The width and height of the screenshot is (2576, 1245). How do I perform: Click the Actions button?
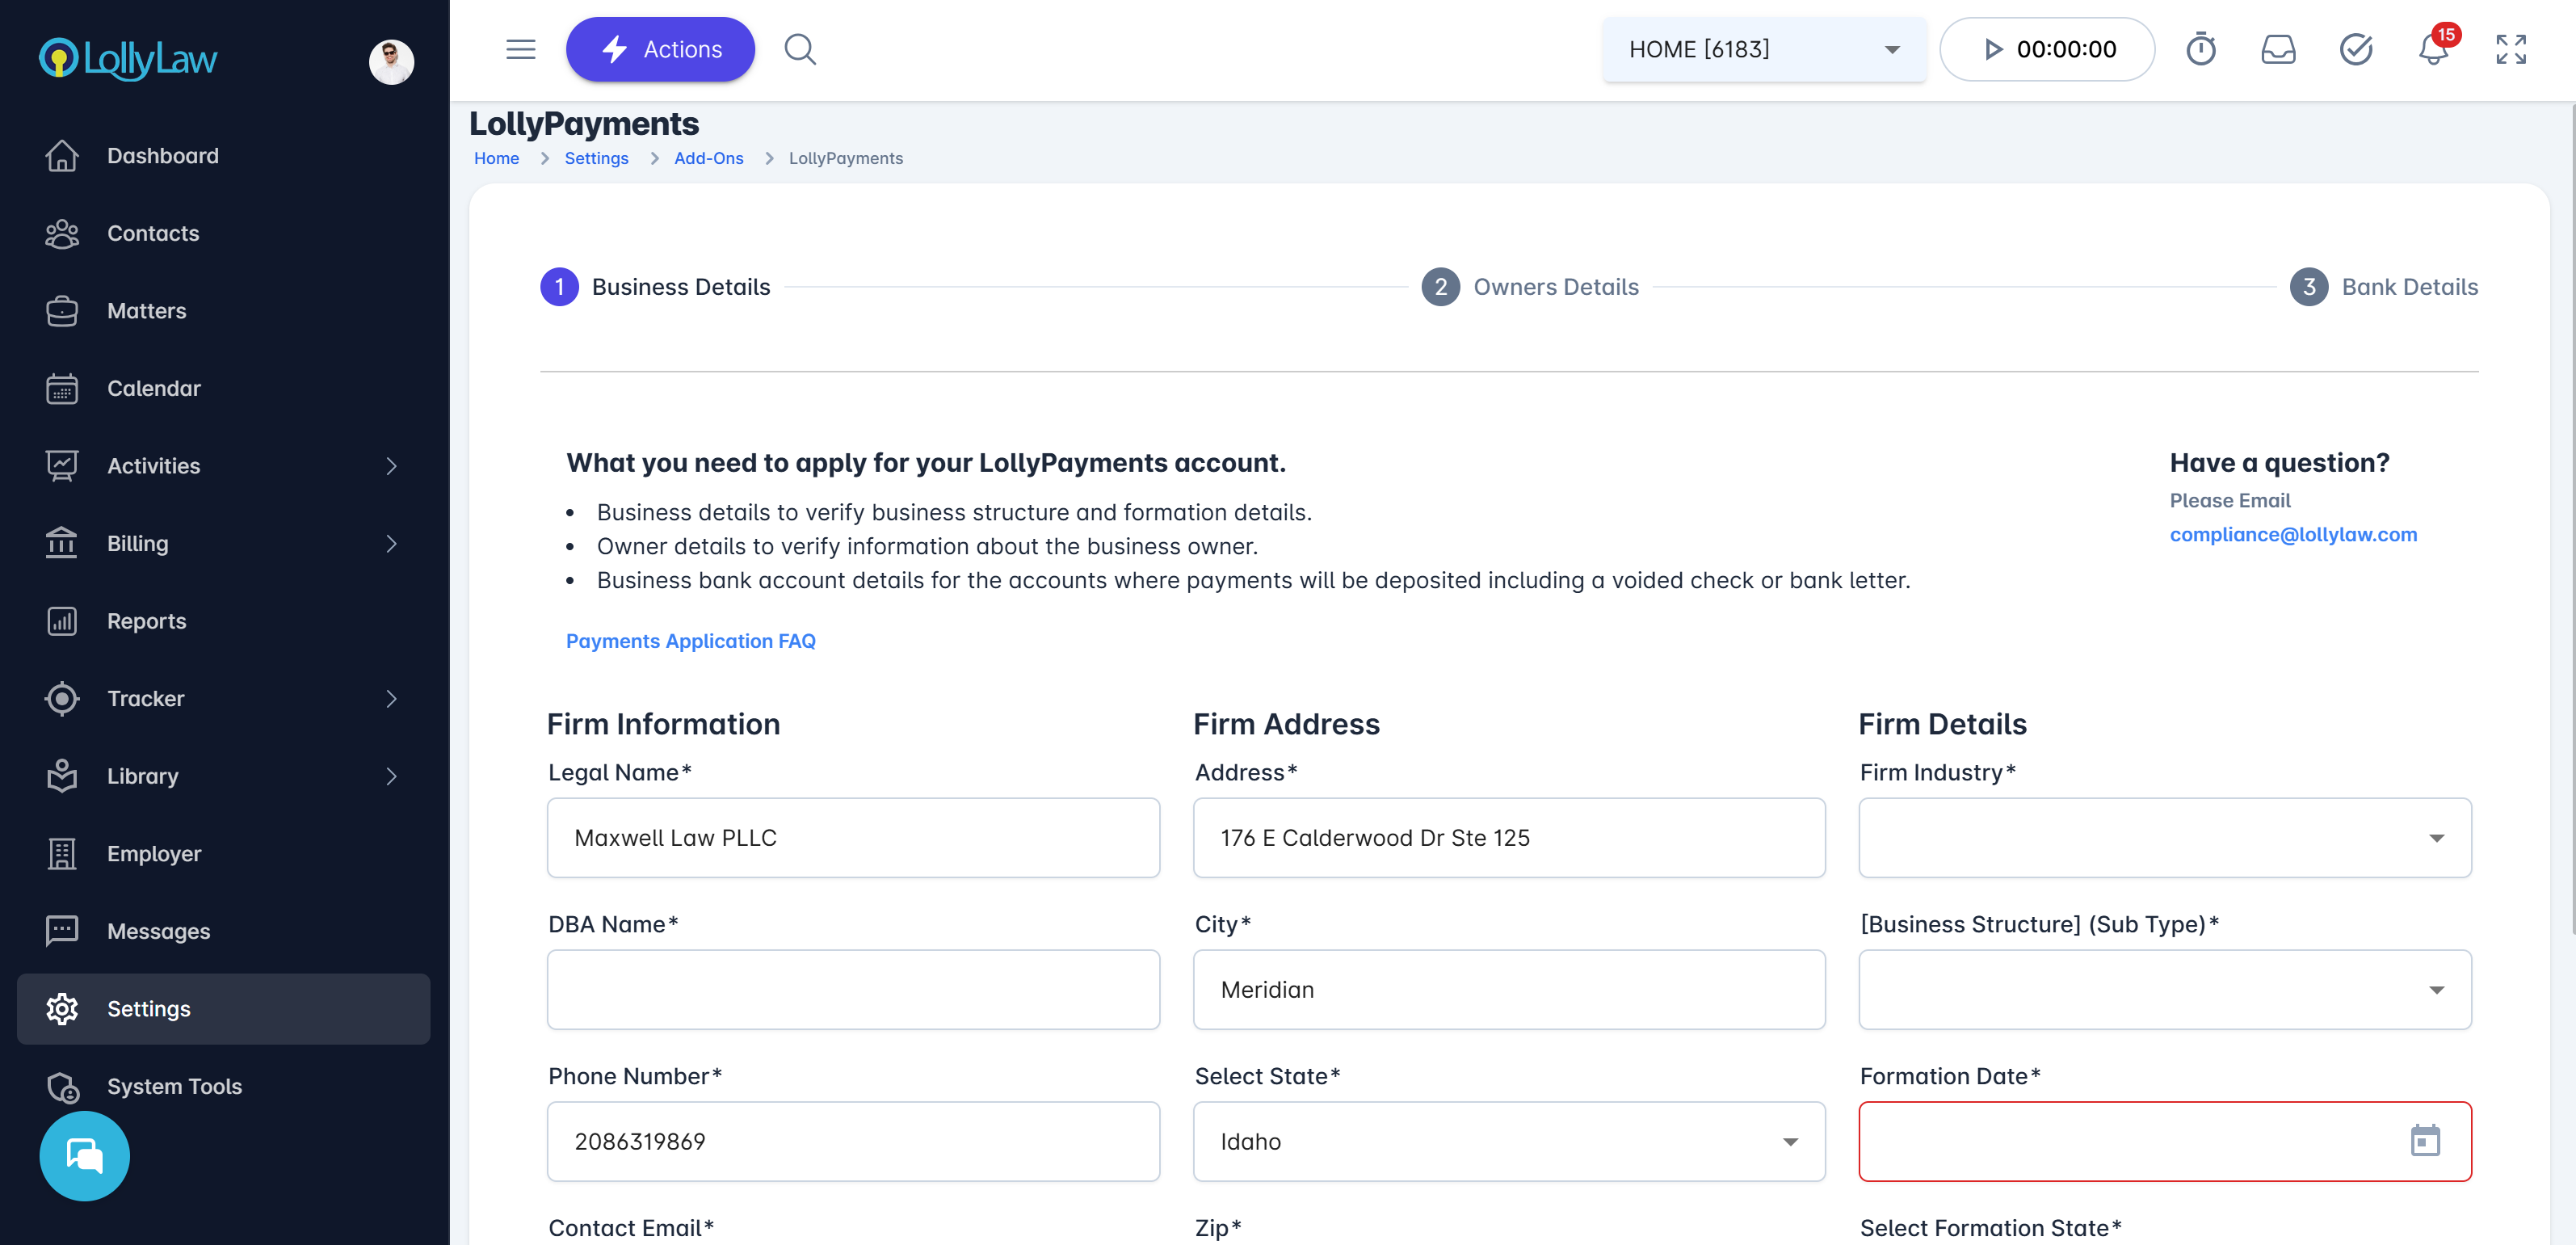[x=660, y=49]
